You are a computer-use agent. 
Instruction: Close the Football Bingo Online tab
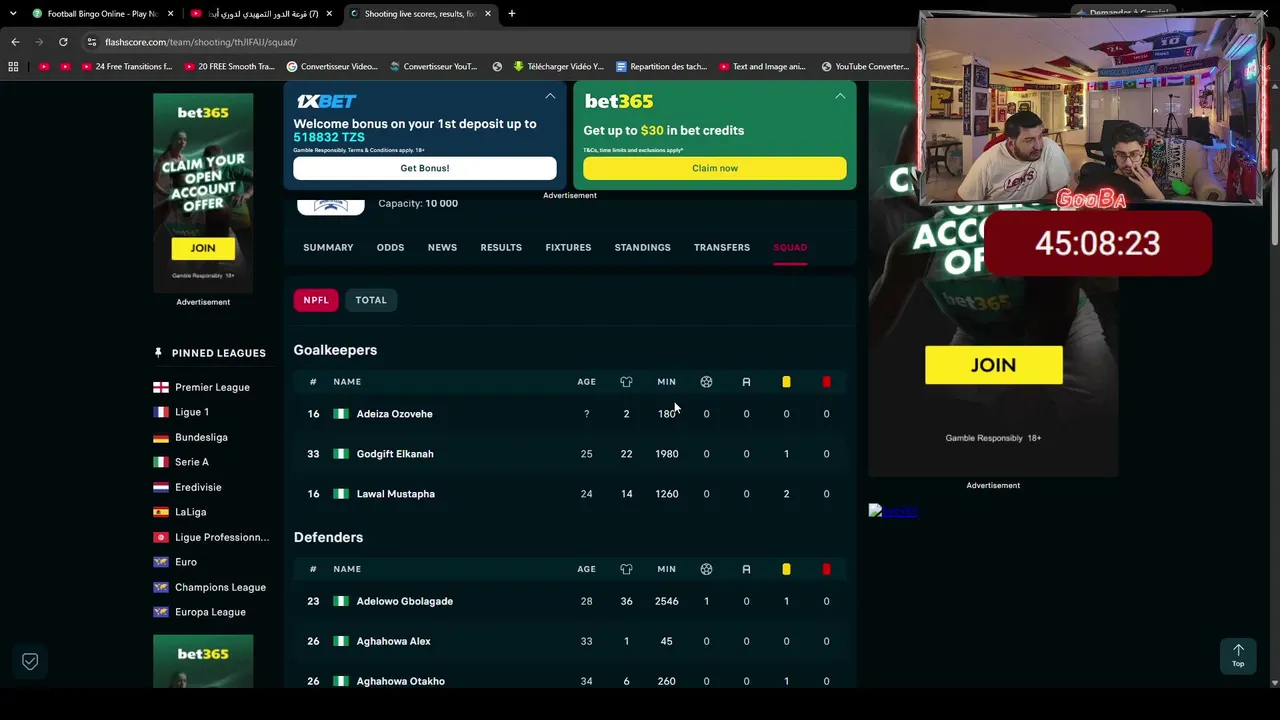click(170, 14)
